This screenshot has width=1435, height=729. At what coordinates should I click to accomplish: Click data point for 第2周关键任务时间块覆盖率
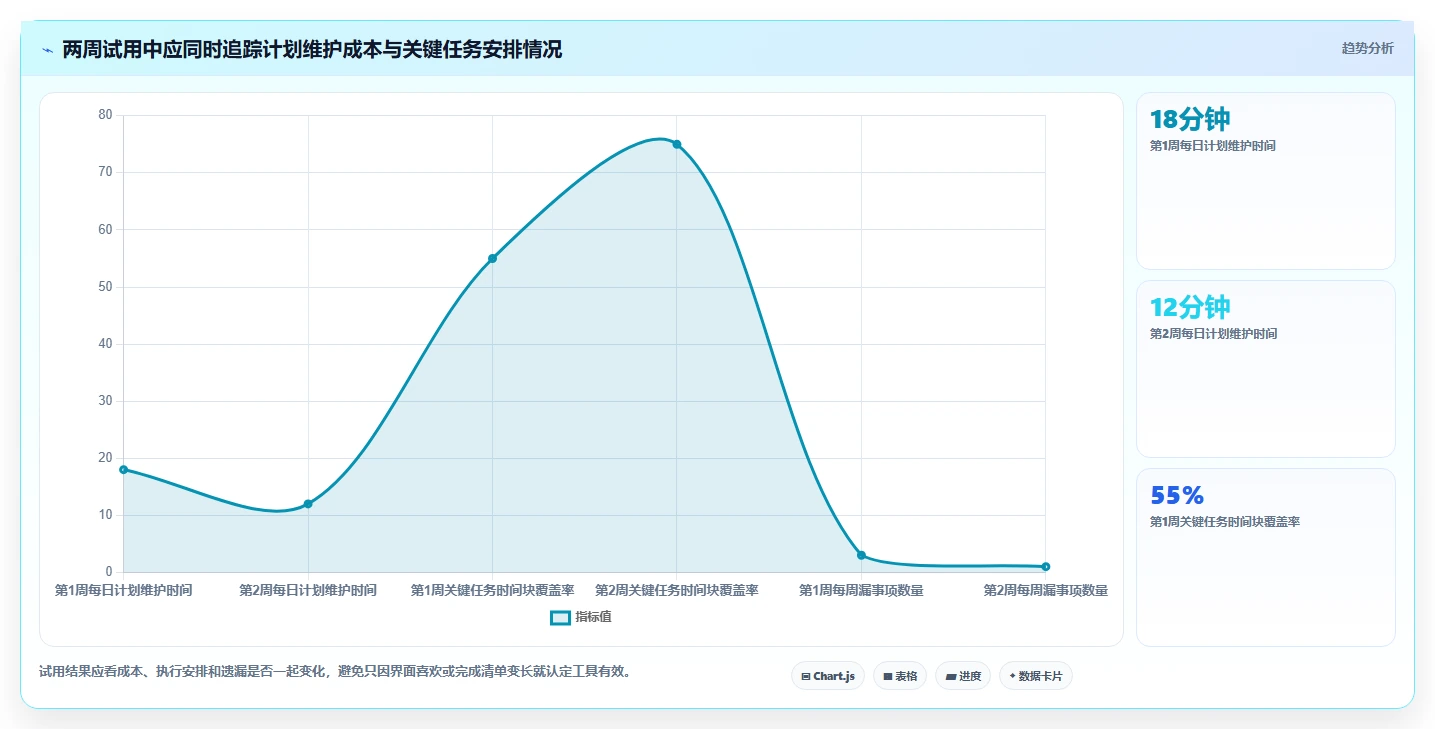point(677,144)
